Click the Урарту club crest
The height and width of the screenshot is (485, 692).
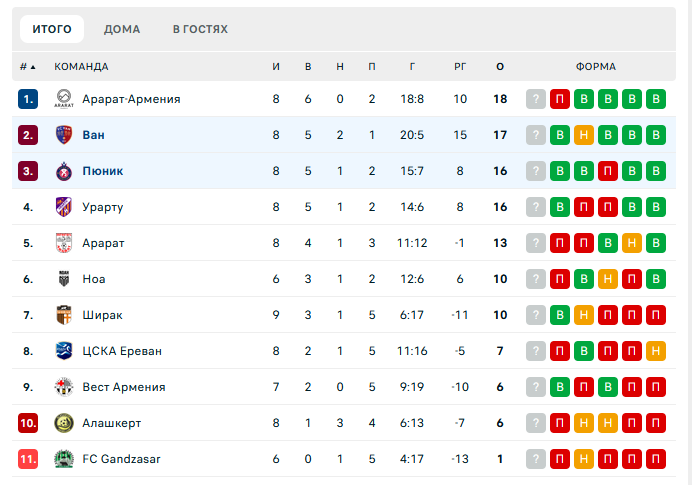[x=64, y=207]
